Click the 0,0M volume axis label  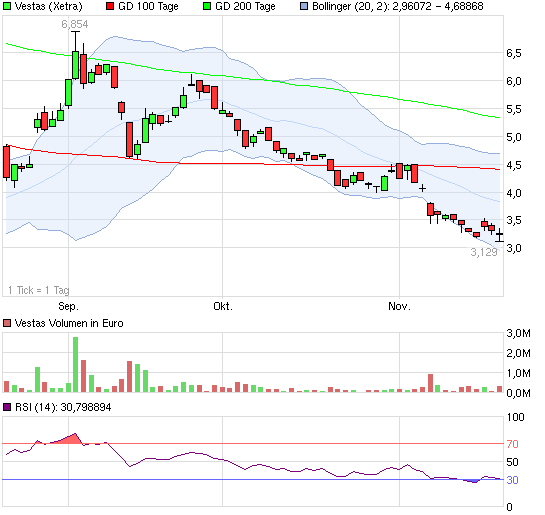(518, 393)
